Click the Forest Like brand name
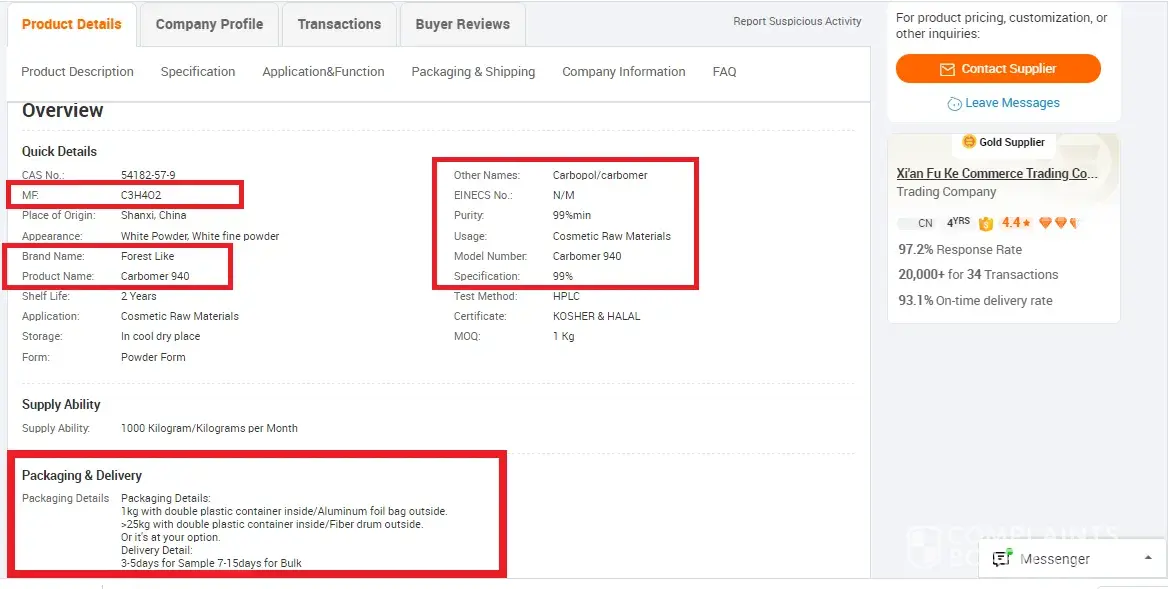 pyautogui.click(x=147, y=256)
